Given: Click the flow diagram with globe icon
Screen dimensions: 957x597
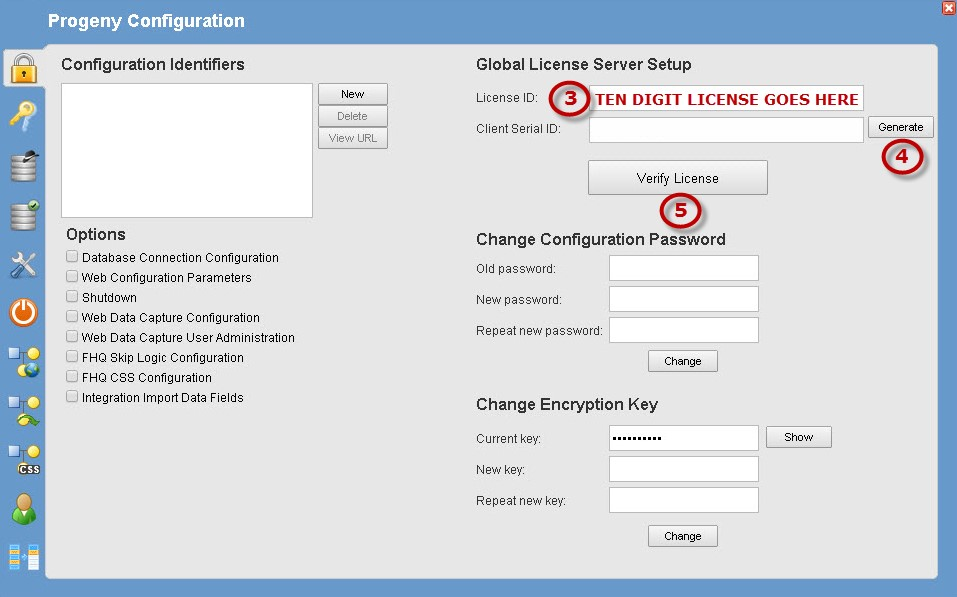Looking at the screenshot, I should coord(23,362).
